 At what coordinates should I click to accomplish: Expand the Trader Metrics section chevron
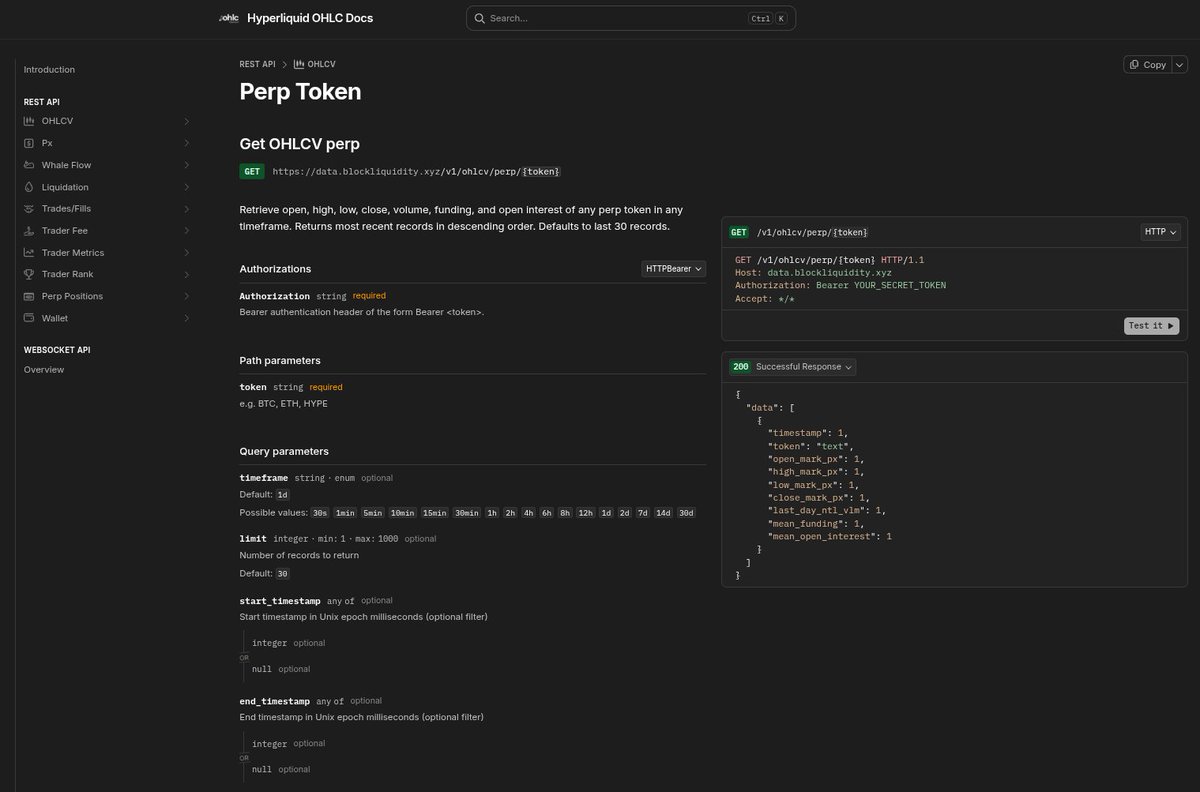[x=186, y=253]
